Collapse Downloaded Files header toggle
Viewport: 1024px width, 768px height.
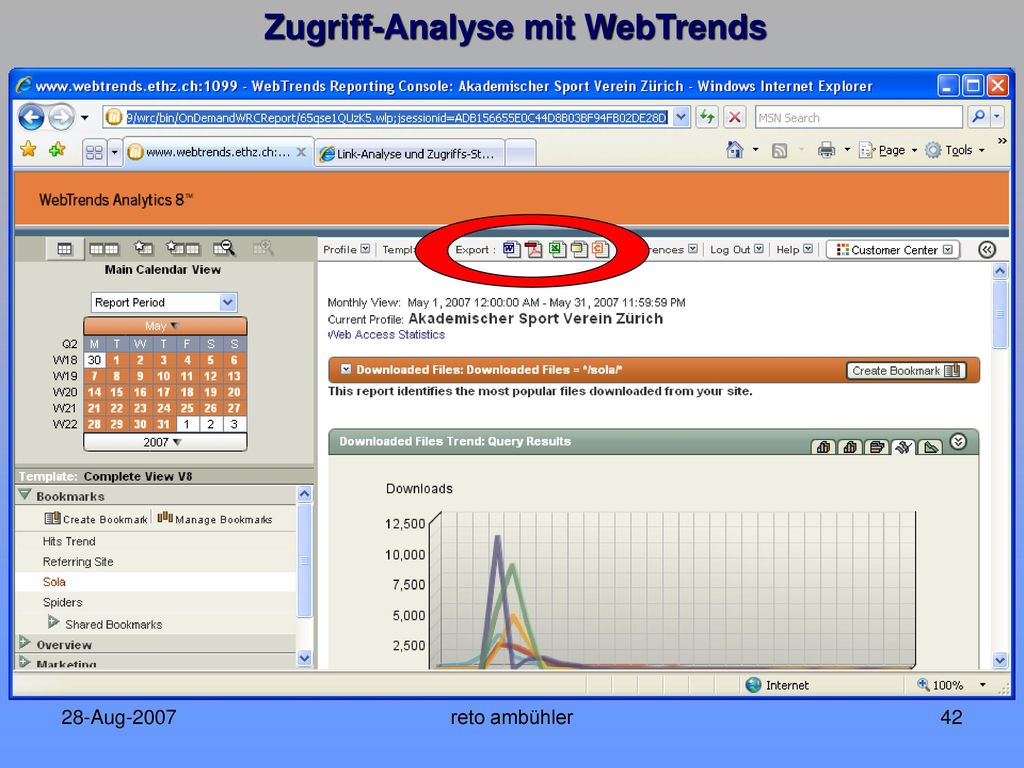pos(346,369)
